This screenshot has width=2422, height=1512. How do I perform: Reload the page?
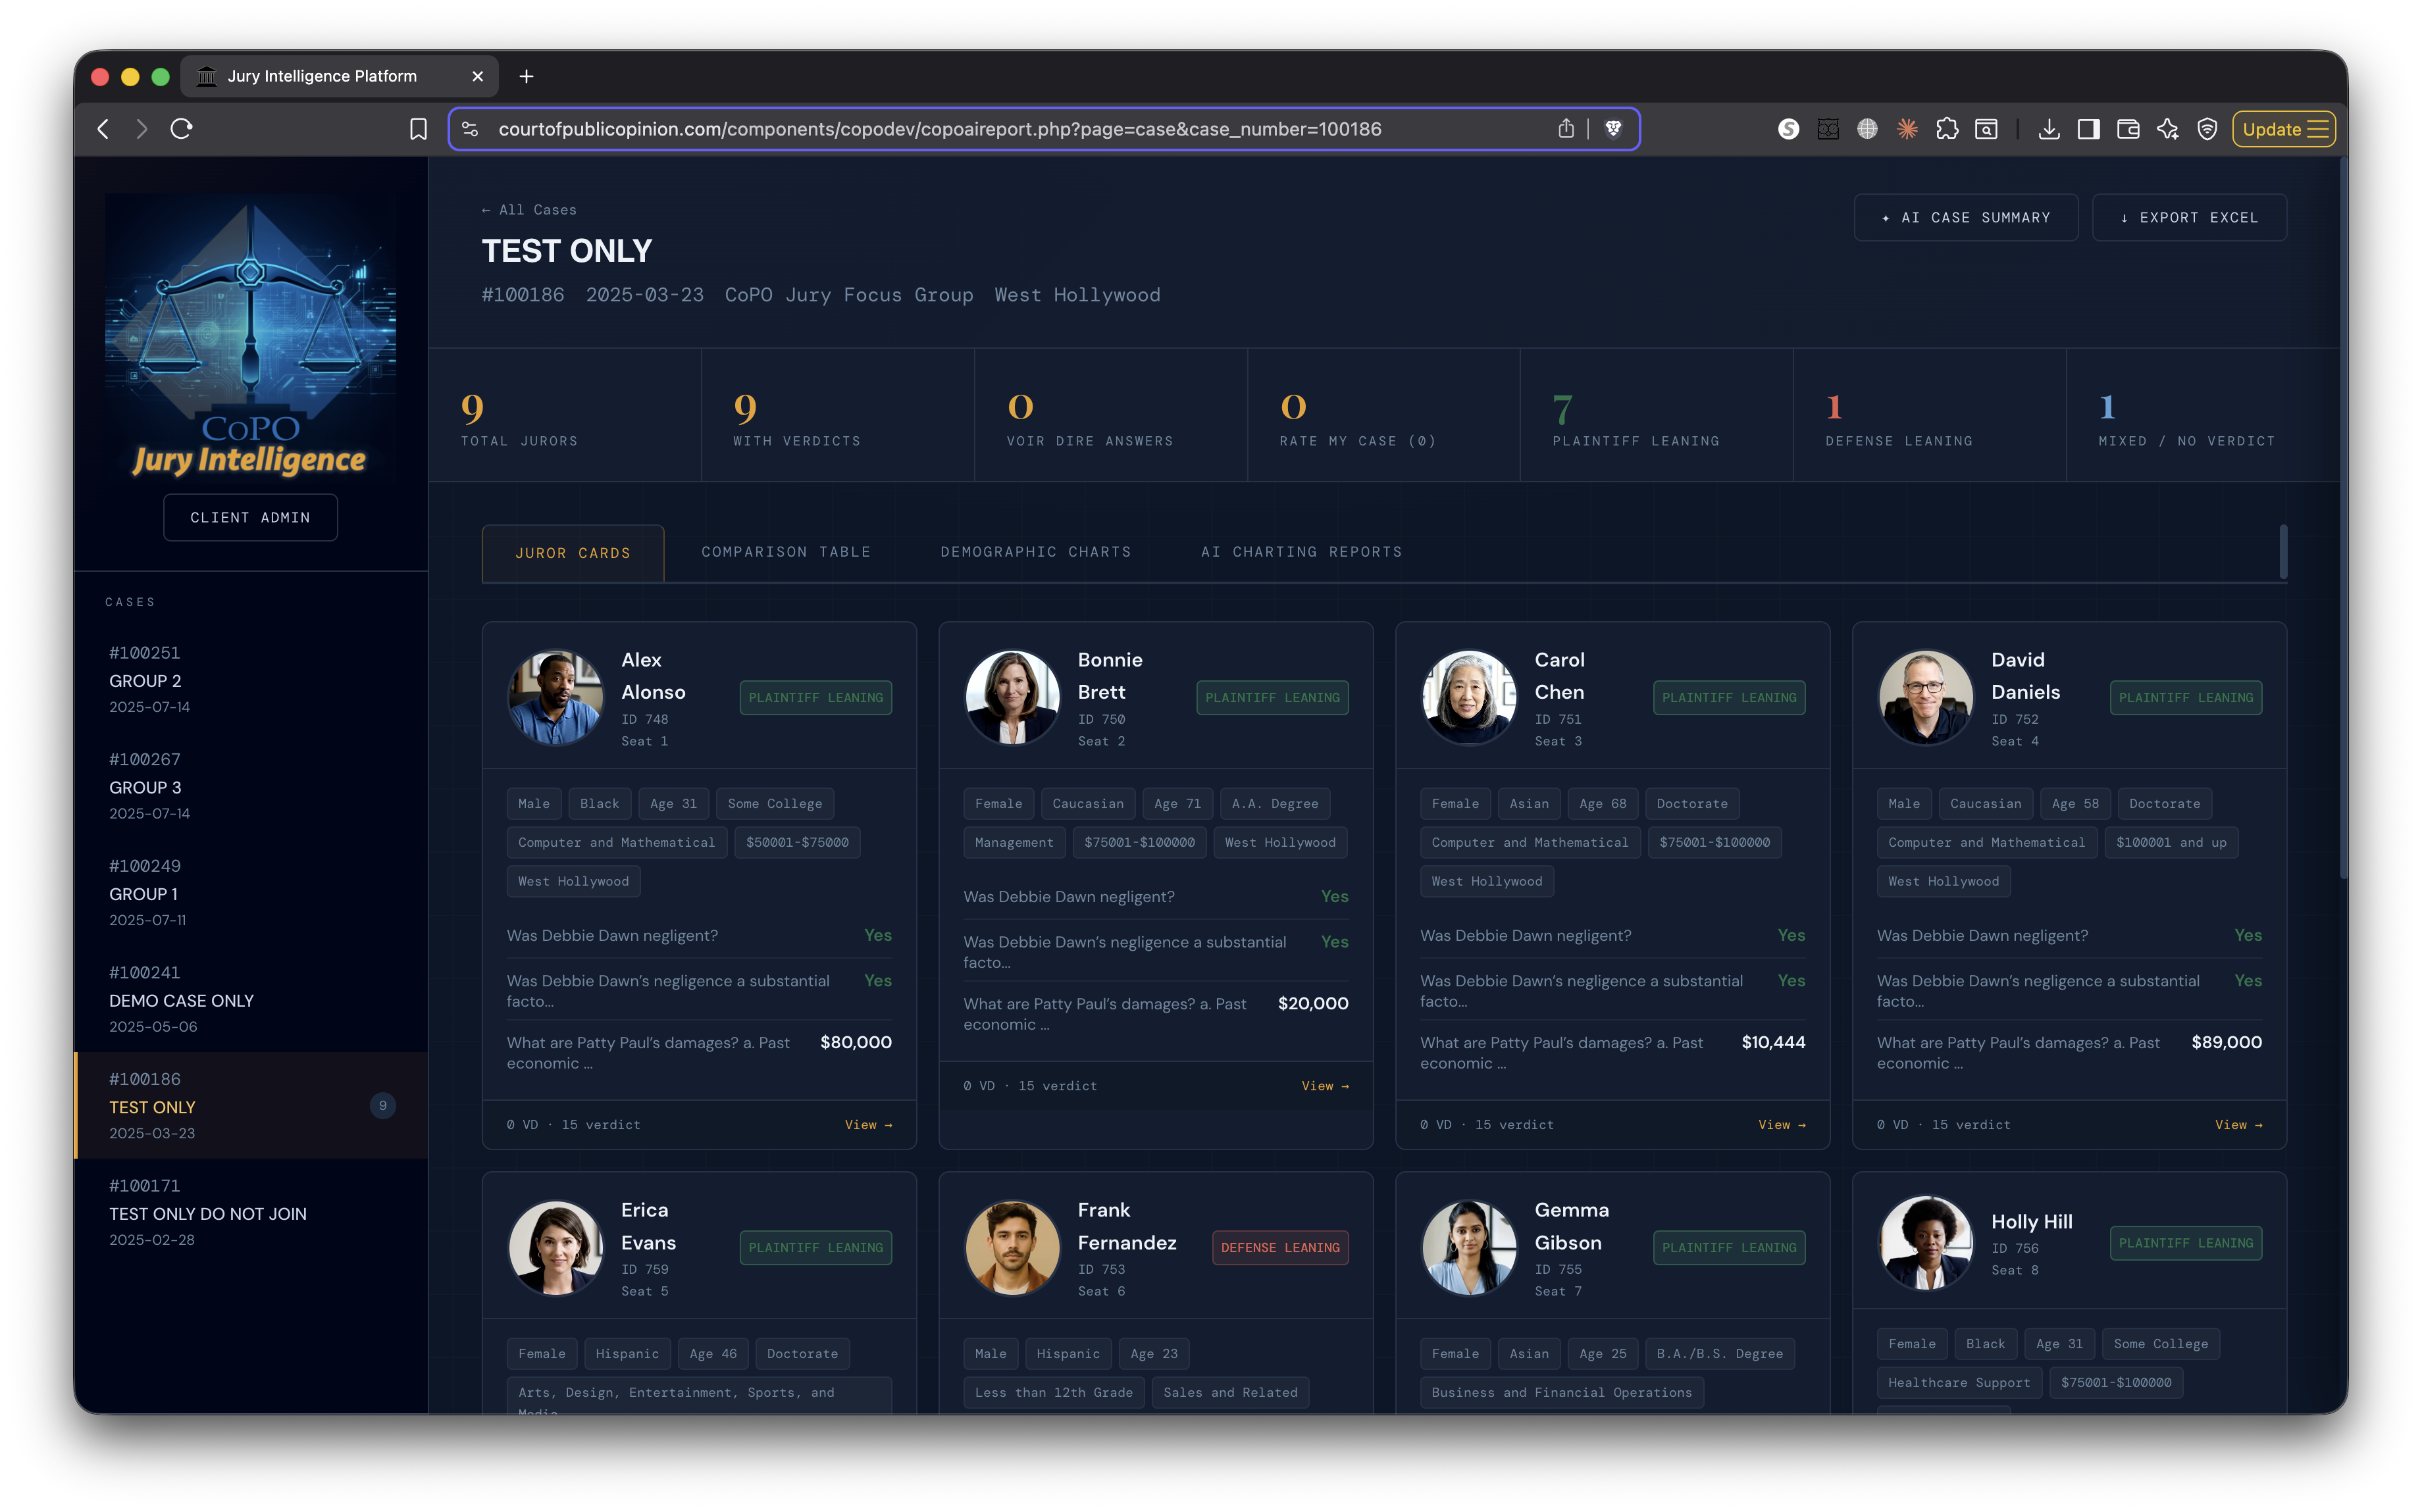[x=181, y=129]
